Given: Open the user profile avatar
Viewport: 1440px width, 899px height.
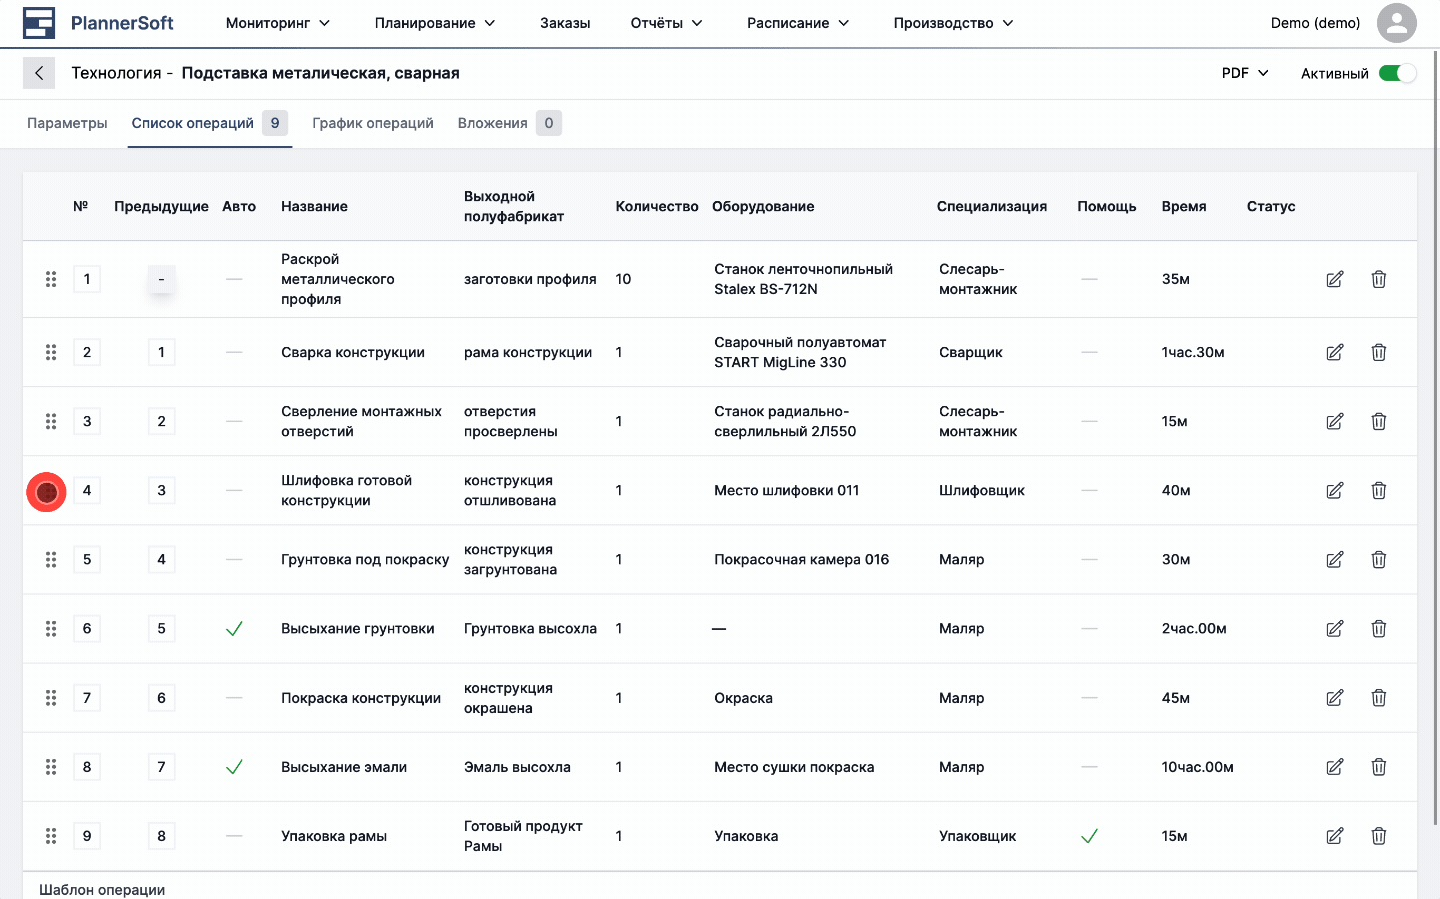Looking at the screenshot, I should click(x=1396, y=24).
